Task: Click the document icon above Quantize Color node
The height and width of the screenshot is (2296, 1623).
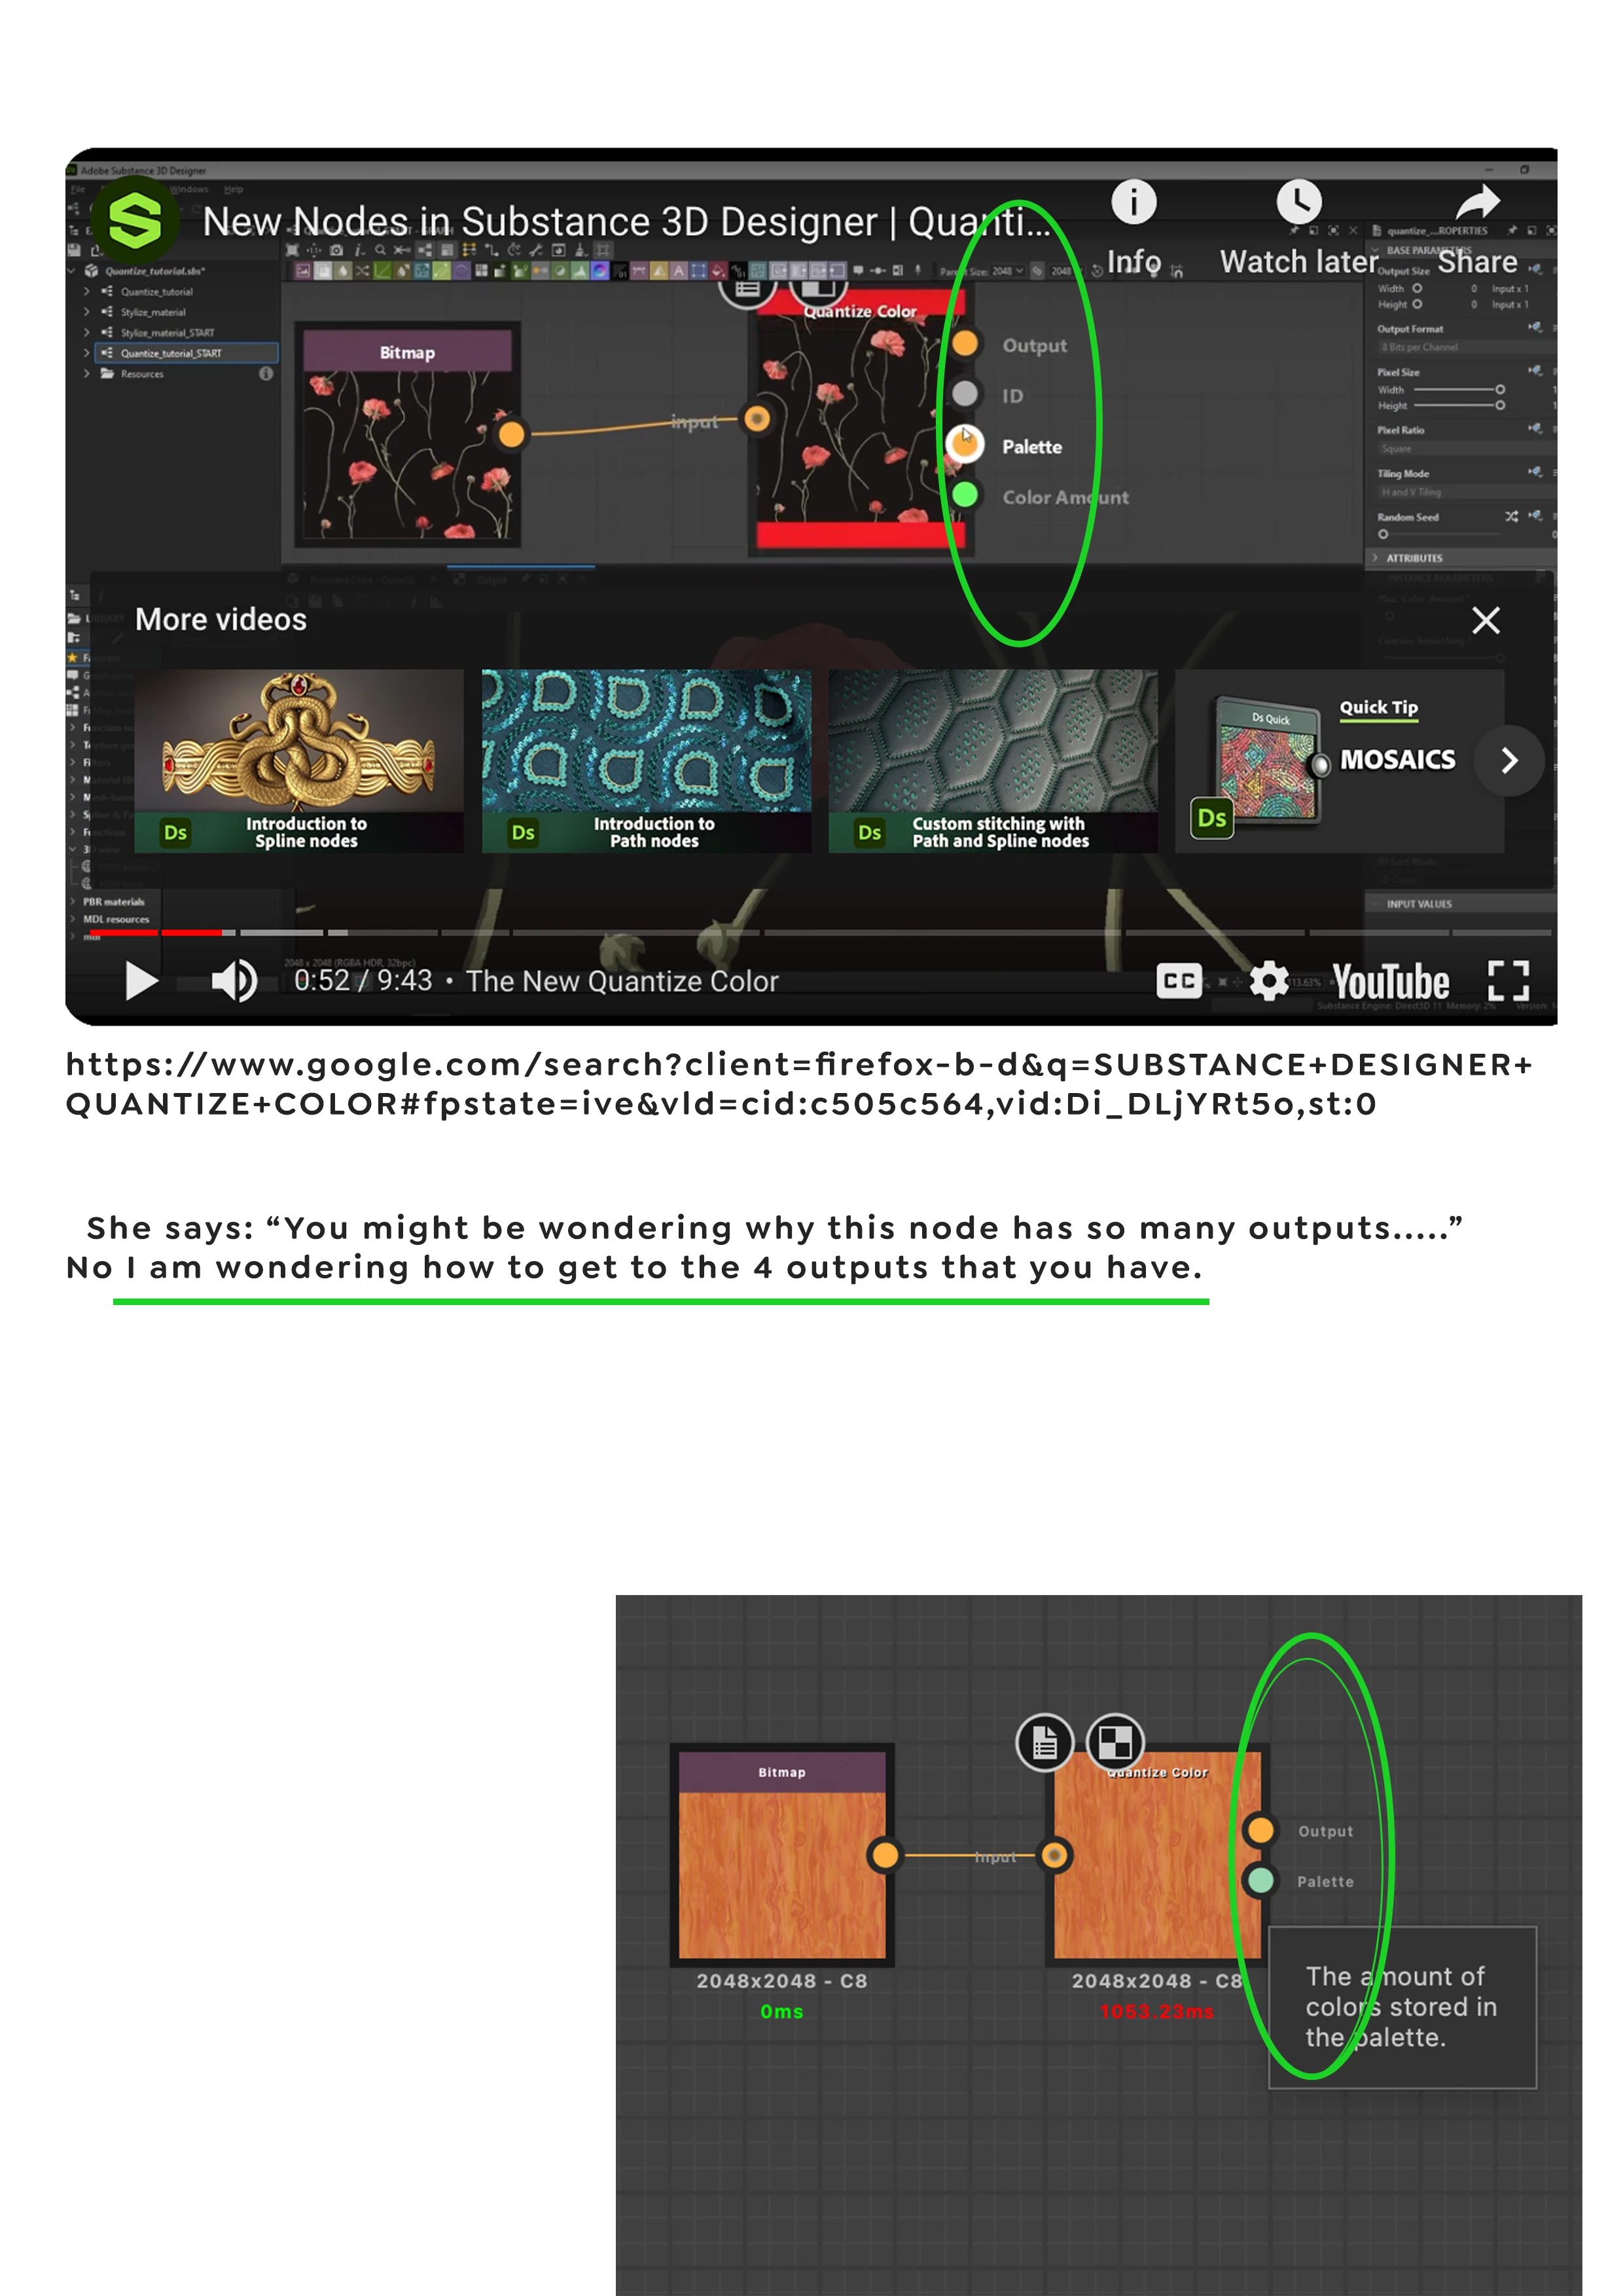Action: point(1044,1744)
